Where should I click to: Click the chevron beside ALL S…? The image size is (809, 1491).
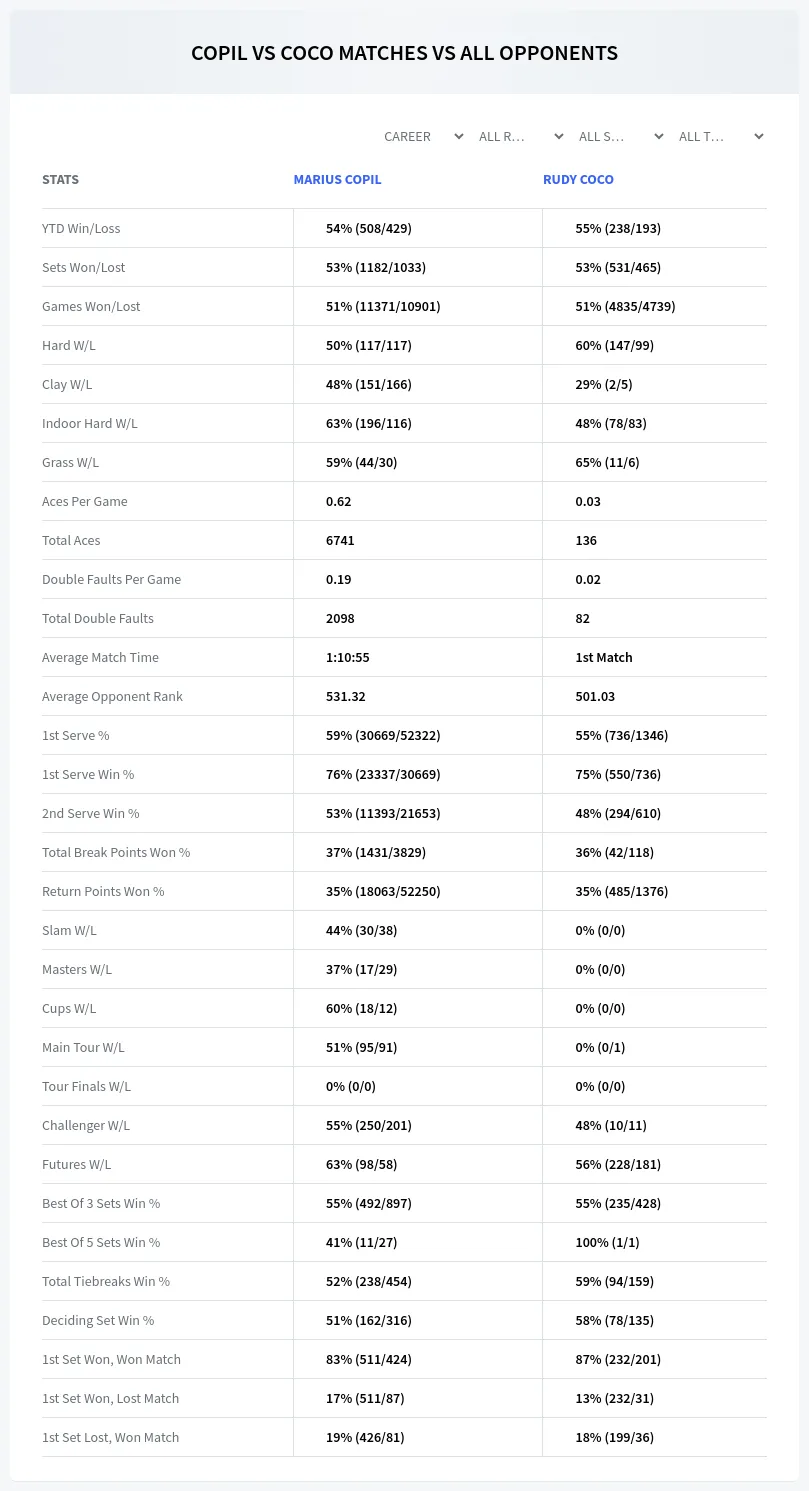pyautogui.click(x=659, y=136)
